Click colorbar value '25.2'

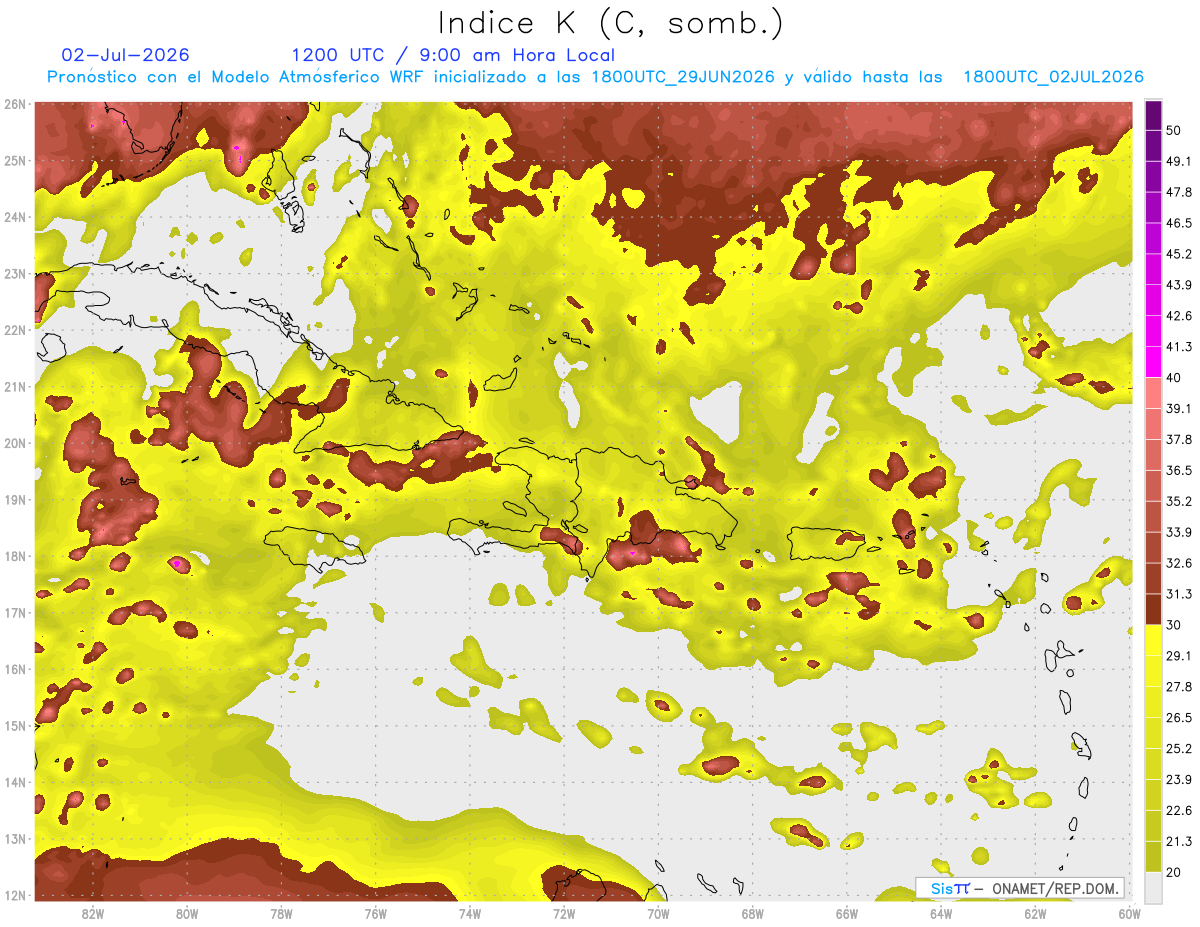click(1178, 749)
